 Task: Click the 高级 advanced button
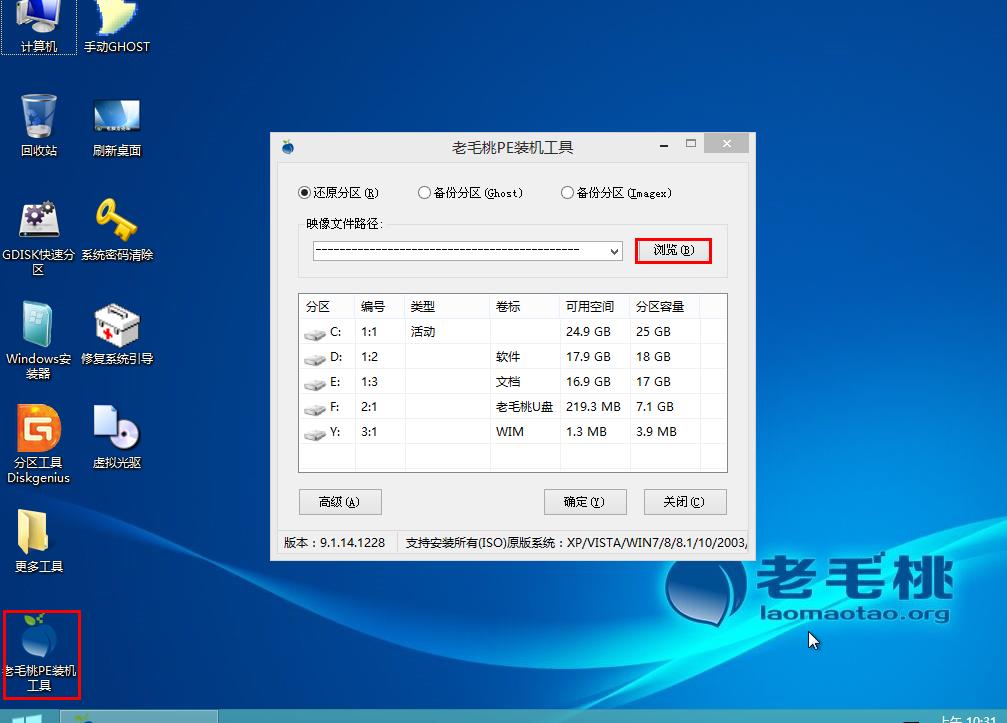(340, 502)
